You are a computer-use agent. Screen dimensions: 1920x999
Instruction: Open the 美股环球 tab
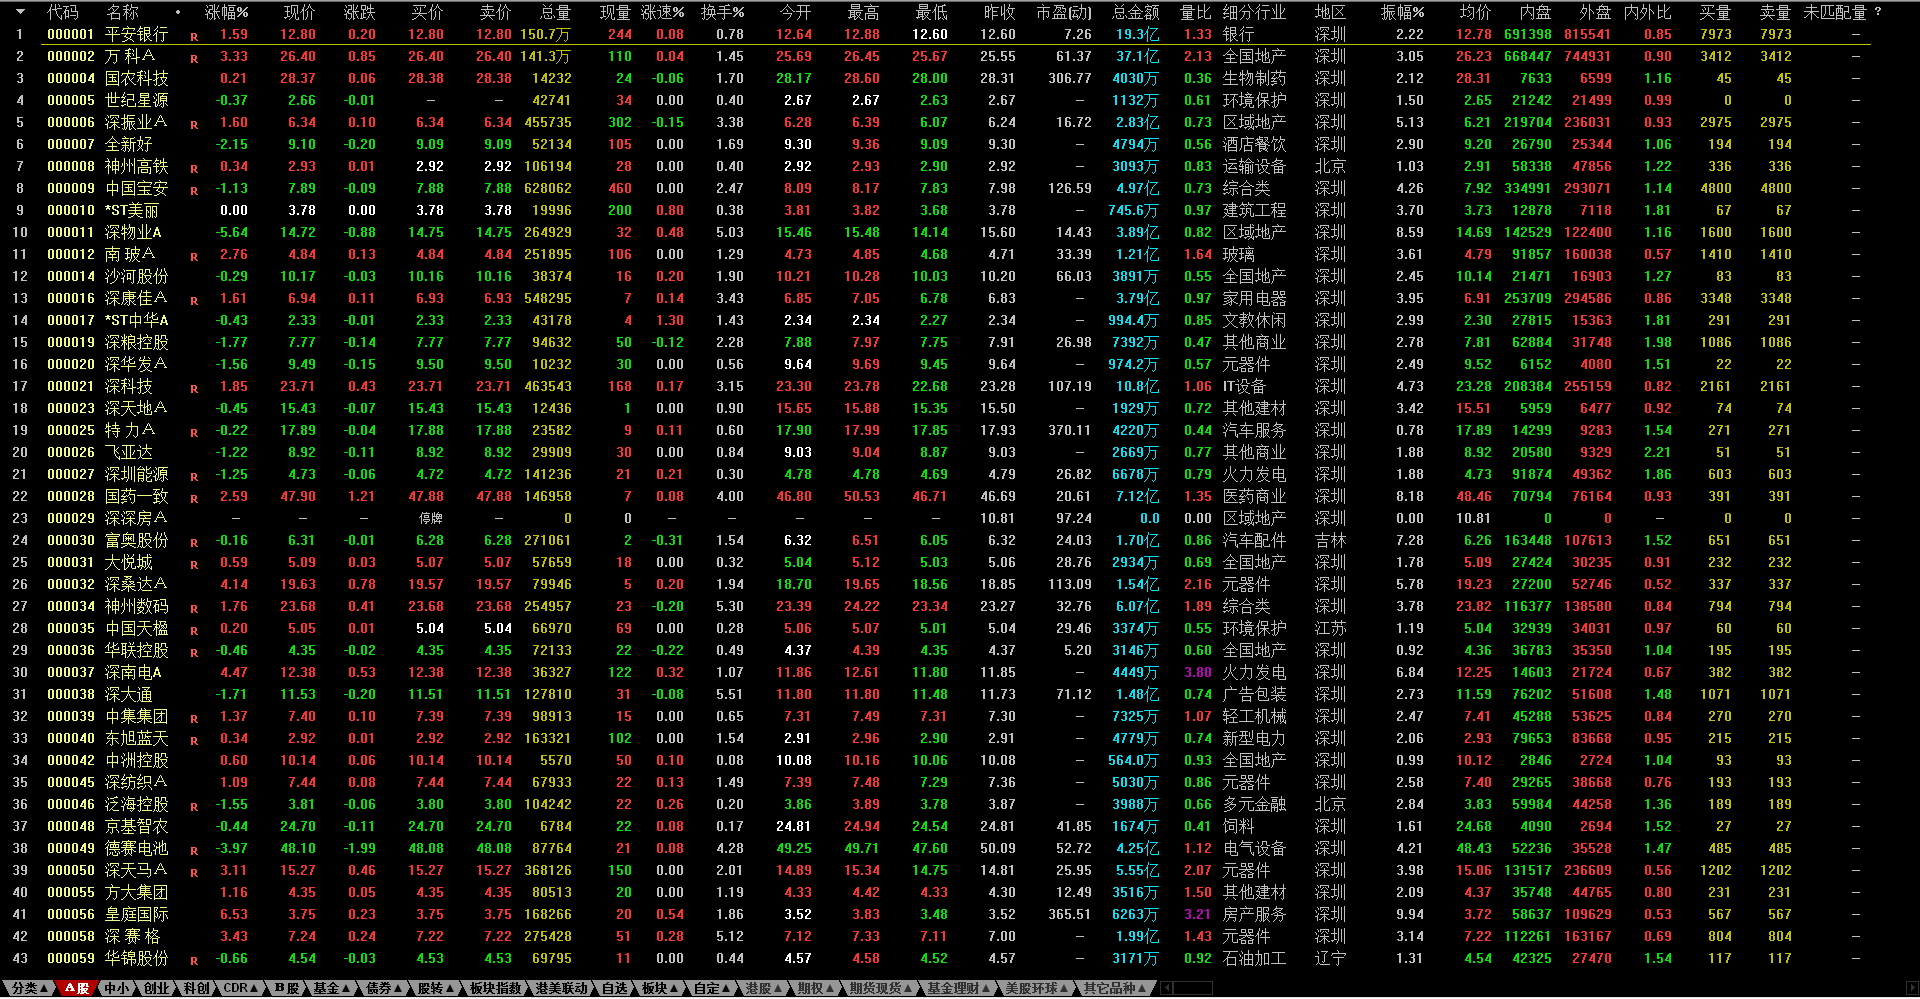click(1036, 988)
